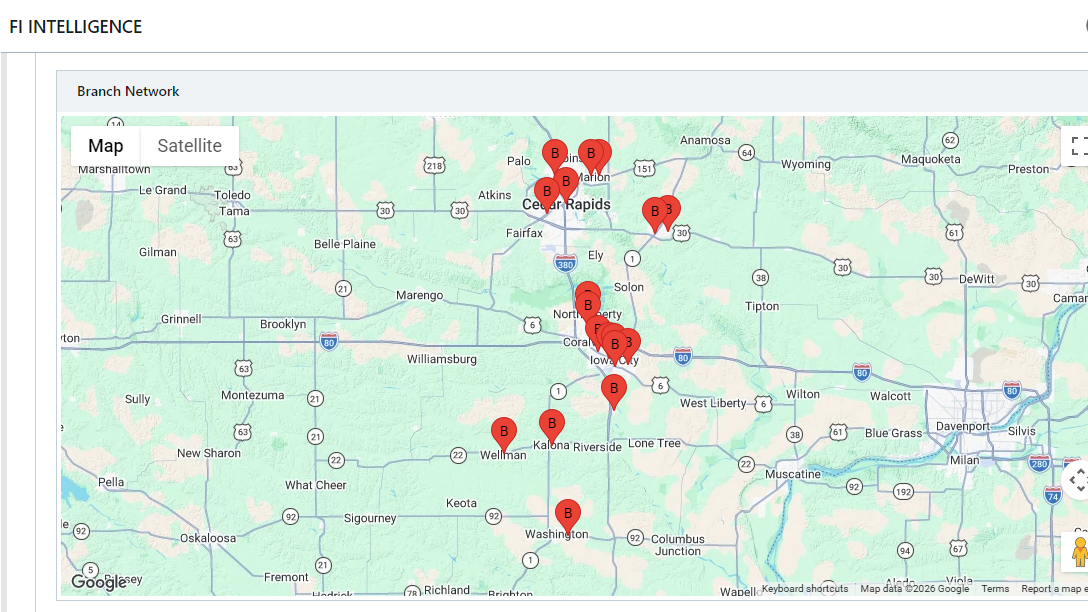The width and height of the screenshot is (1088, 612).
Task: Open the Keyboard shortcuts dialog
Action: (x=805, y=588)
